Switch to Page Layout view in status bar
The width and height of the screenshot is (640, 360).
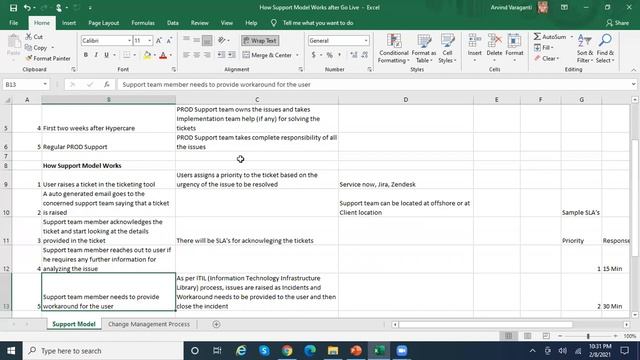click(527, 336)
